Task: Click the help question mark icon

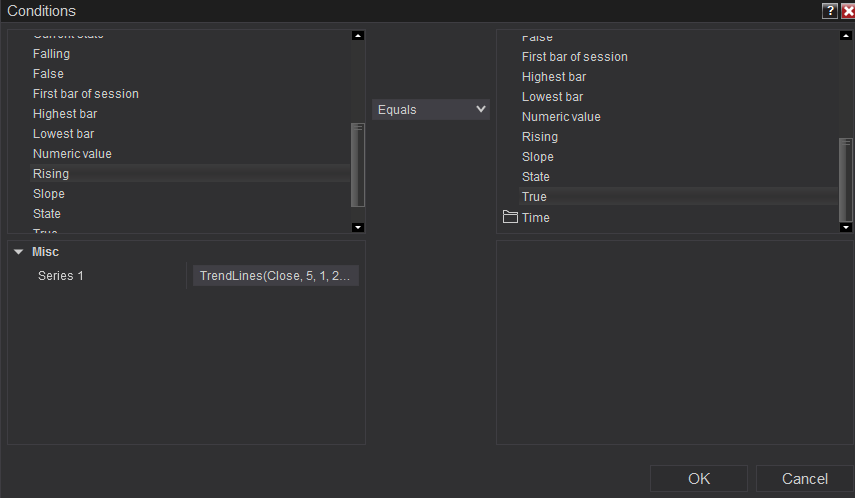Action: [829, 11]
